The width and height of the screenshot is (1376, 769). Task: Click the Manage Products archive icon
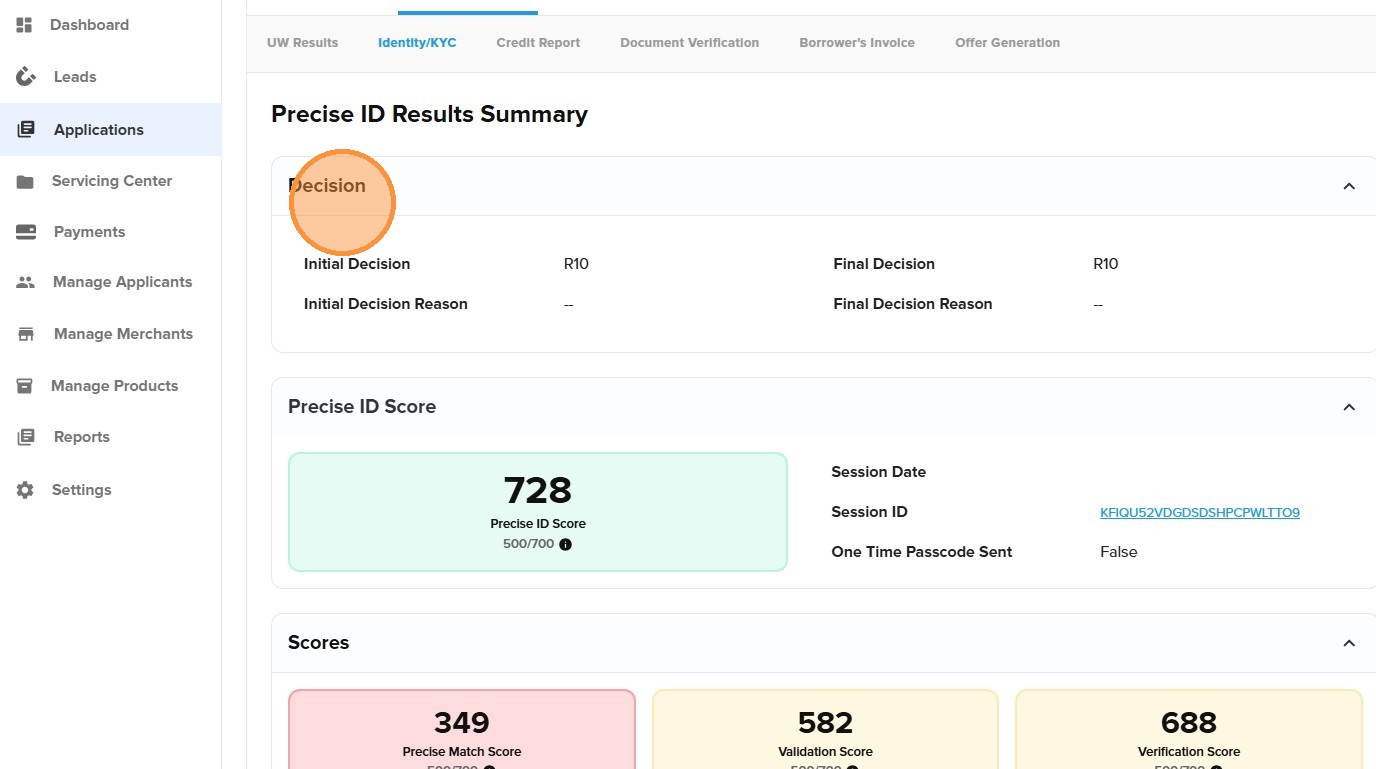click(x=25, y=386)
